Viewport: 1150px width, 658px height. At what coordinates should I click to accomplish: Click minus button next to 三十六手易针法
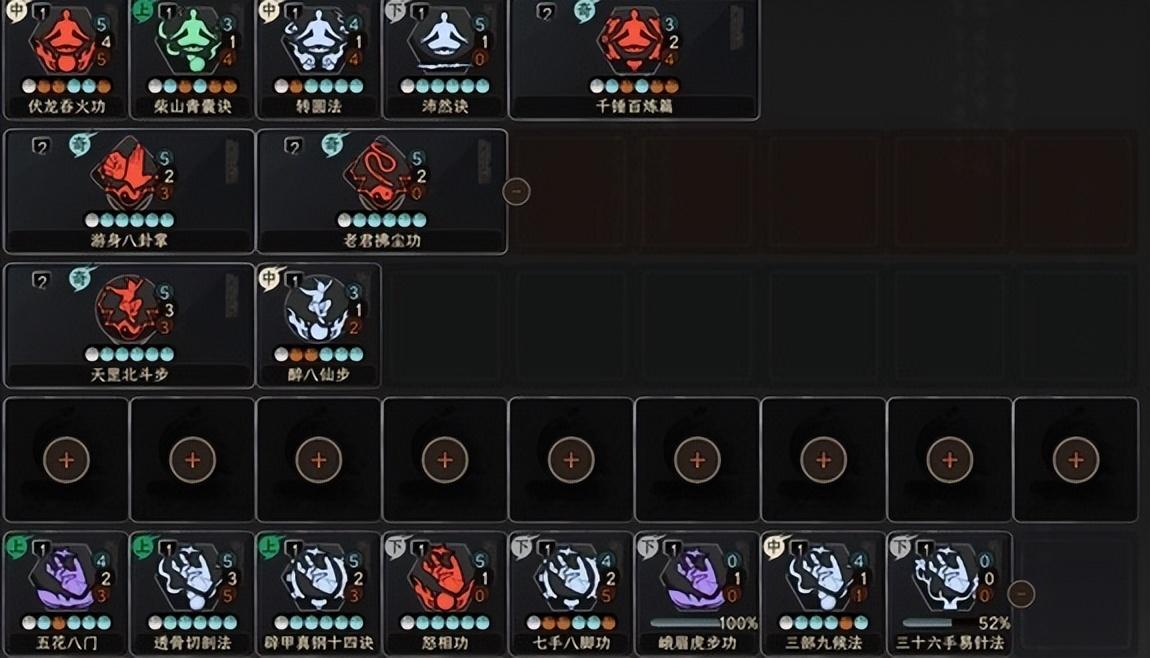[1022, 593]
